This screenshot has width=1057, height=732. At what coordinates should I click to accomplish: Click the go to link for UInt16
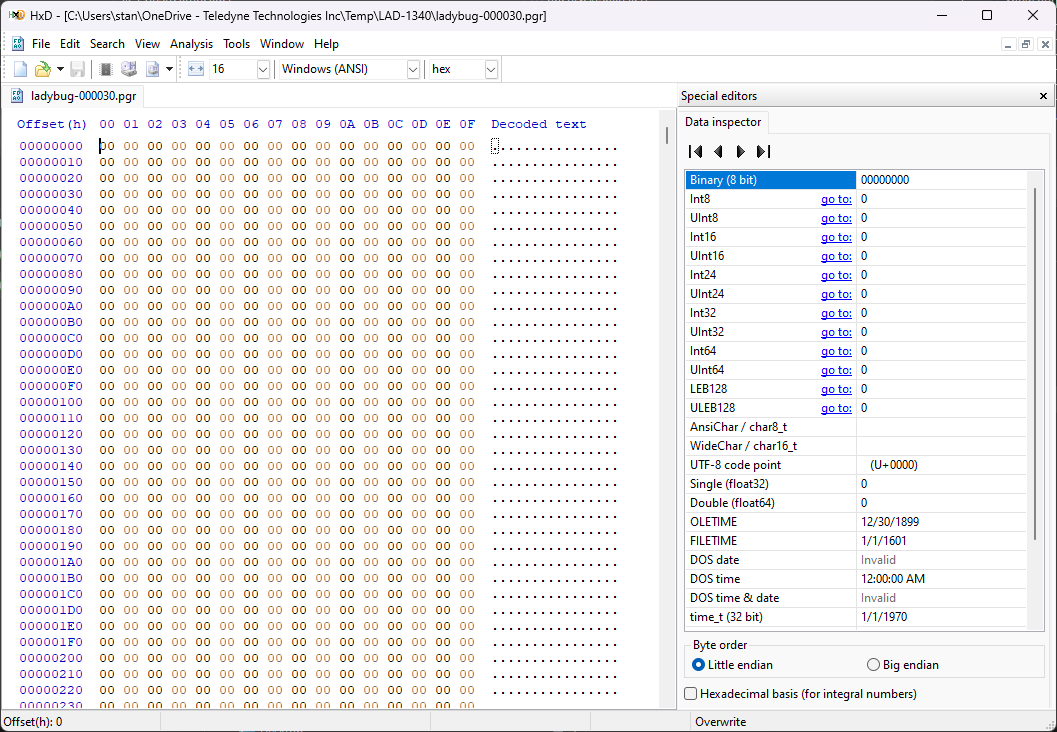click(836, 256)
